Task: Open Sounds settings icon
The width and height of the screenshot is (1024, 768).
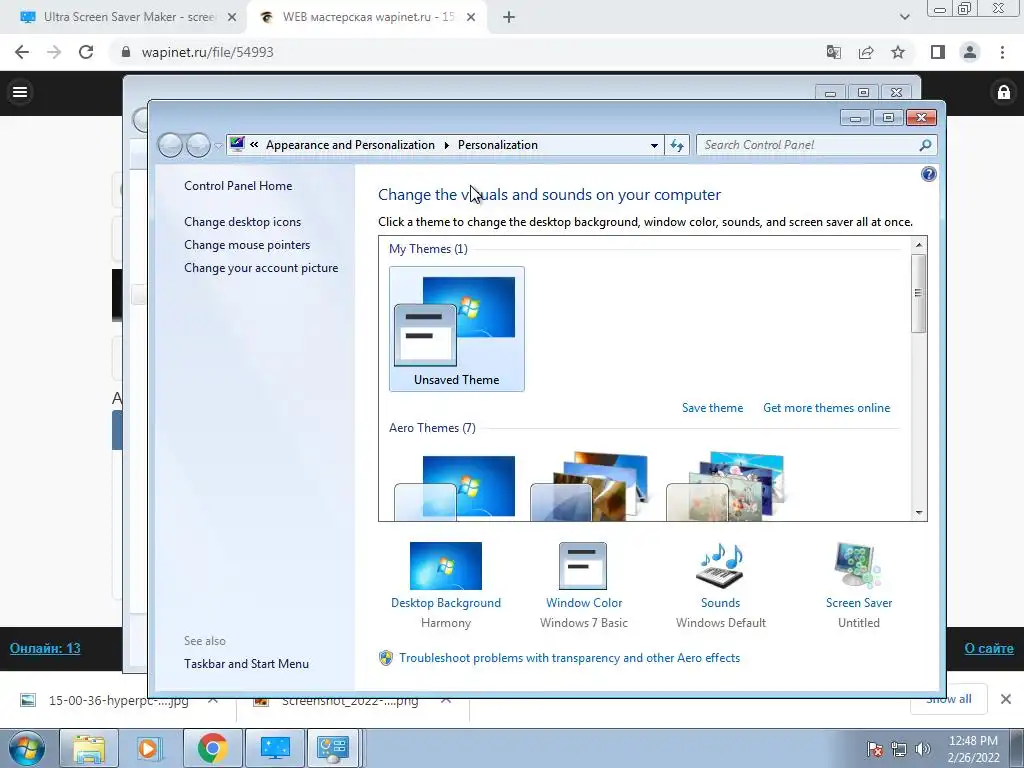Action: coord(720,566)
